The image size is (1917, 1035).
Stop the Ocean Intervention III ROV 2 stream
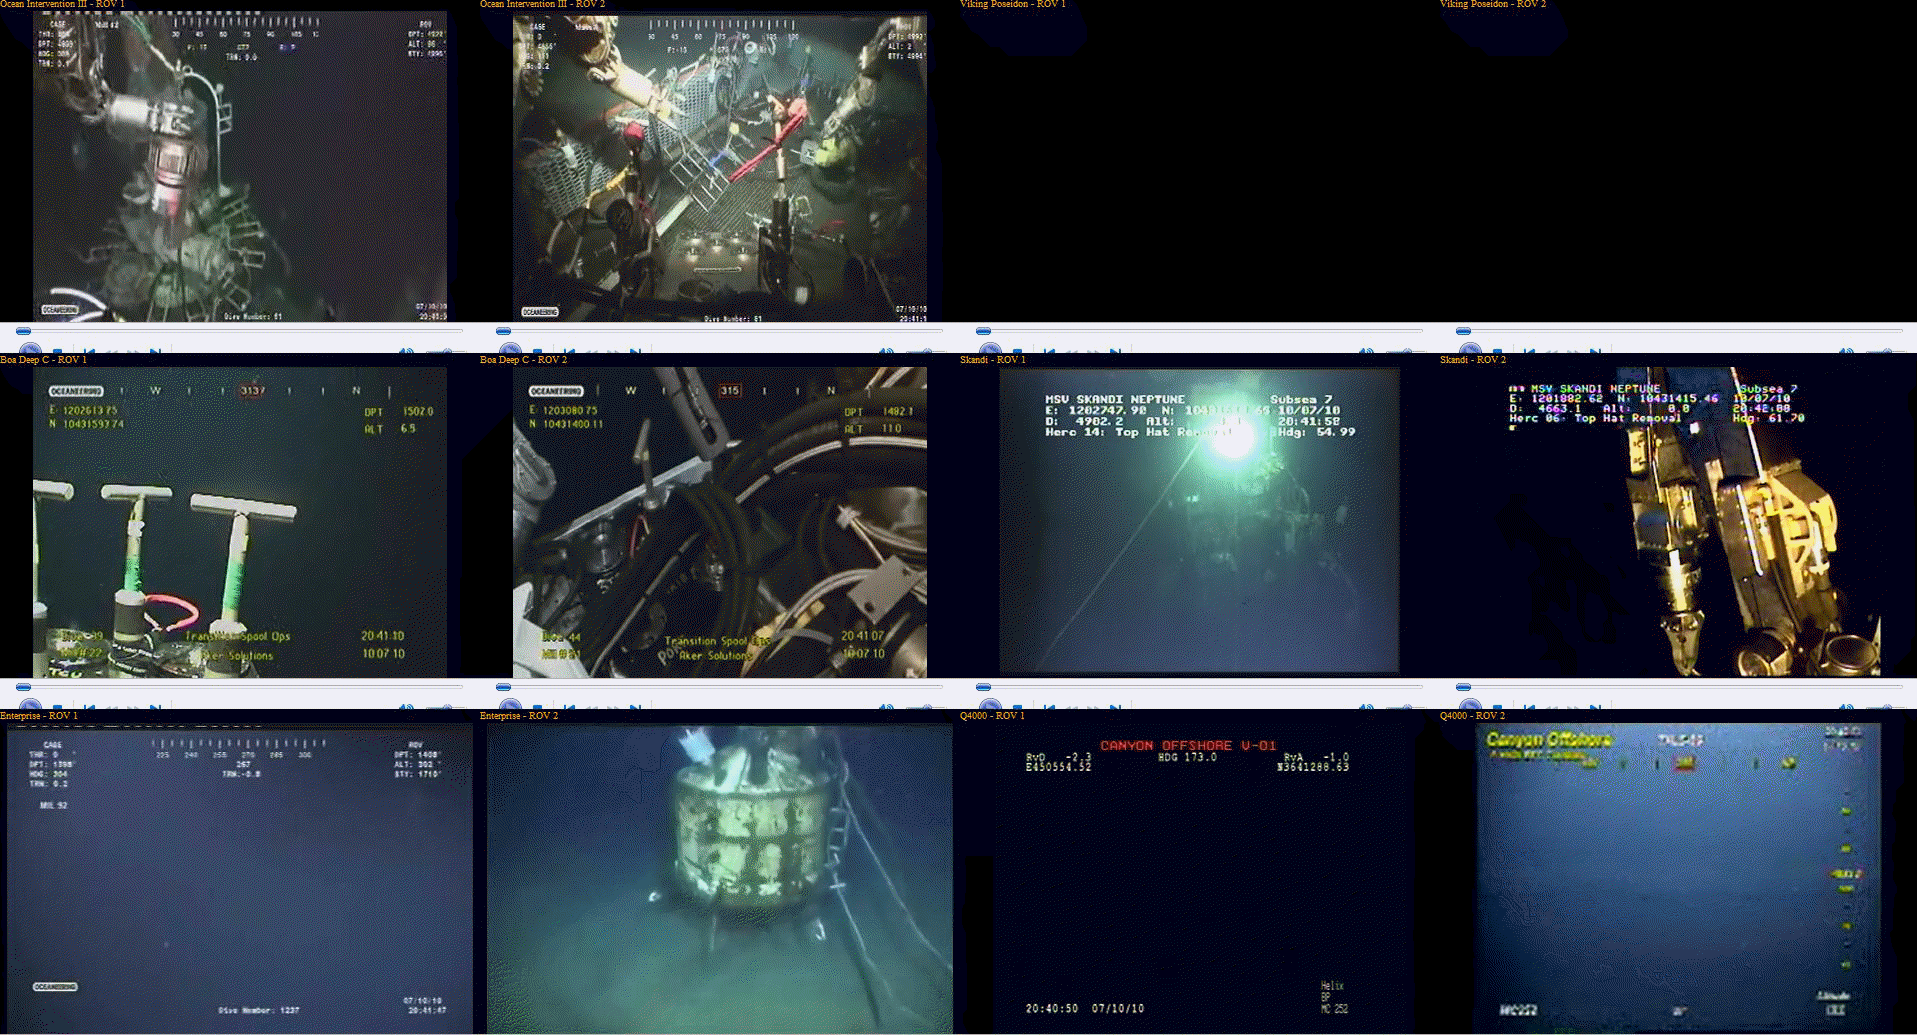point(538,351)
